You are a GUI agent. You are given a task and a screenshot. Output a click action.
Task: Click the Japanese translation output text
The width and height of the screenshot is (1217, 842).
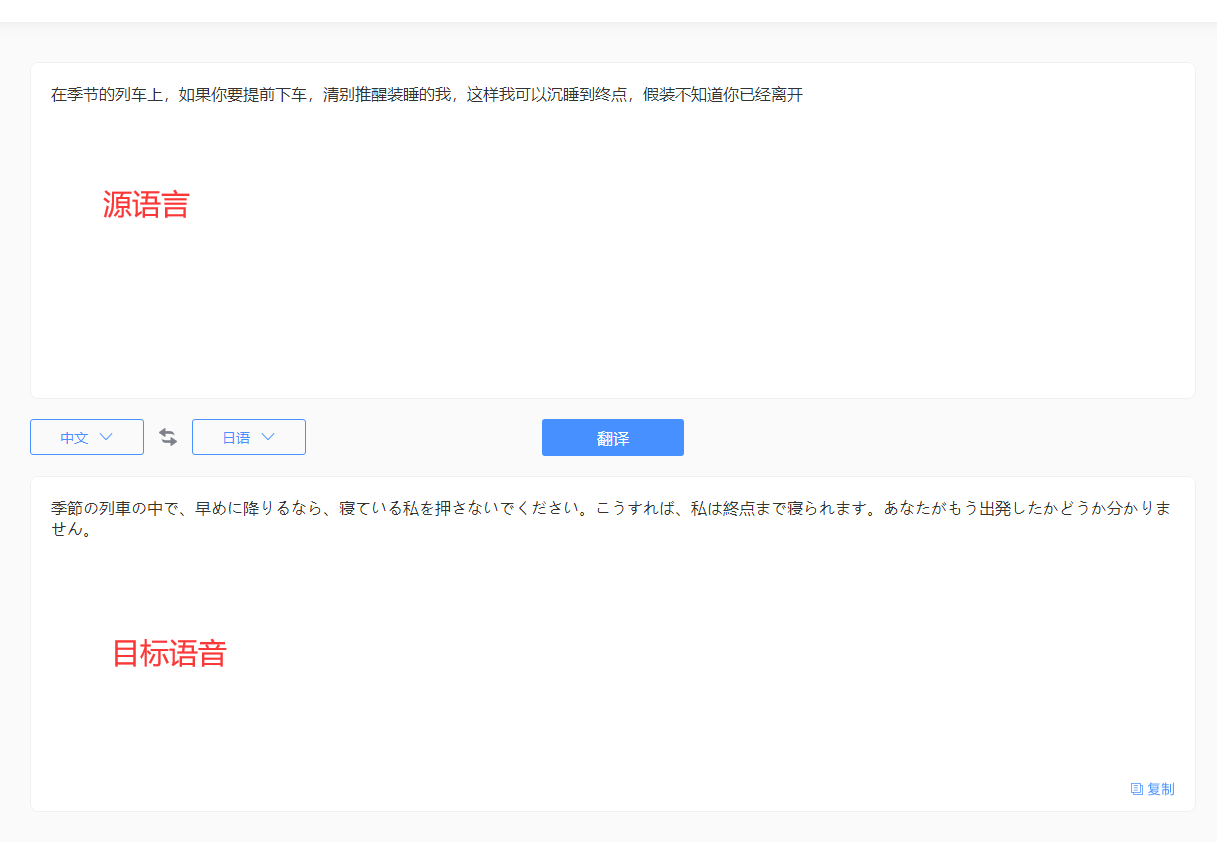click(611, 519)
